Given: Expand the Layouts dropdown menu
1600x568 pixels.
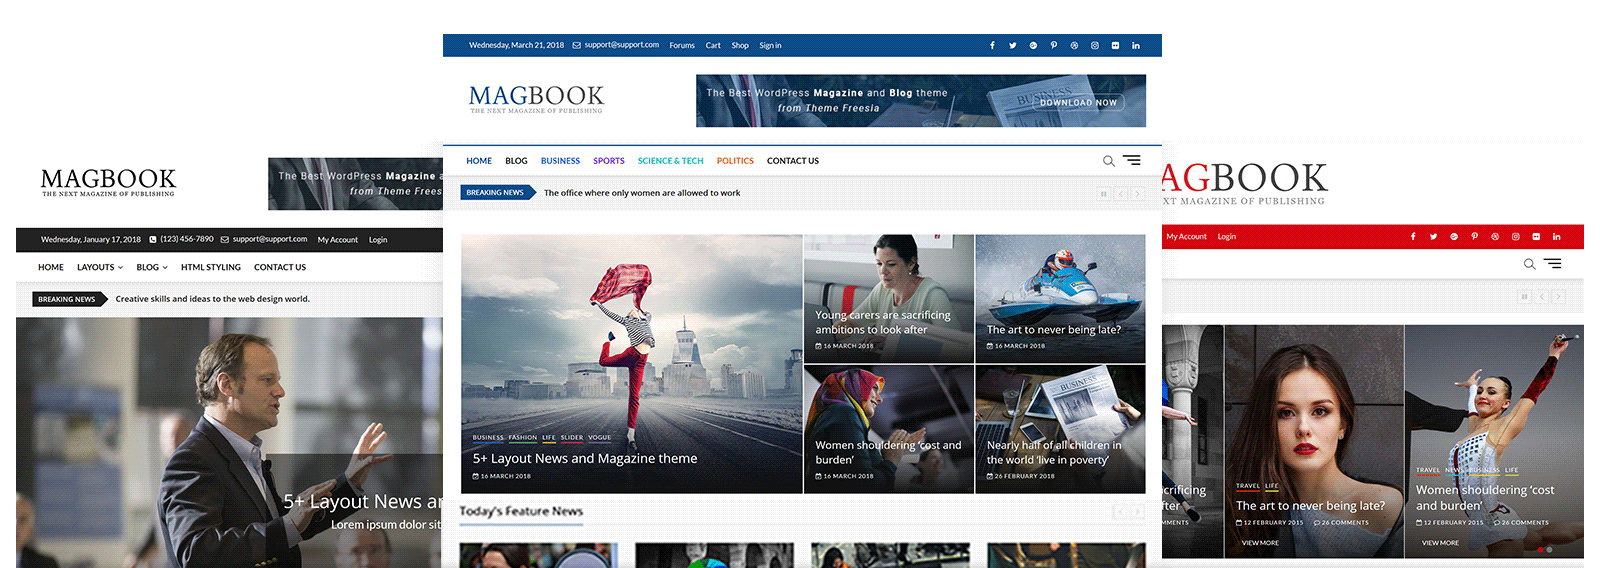Looking at the screenshot, I should [100, 268].
